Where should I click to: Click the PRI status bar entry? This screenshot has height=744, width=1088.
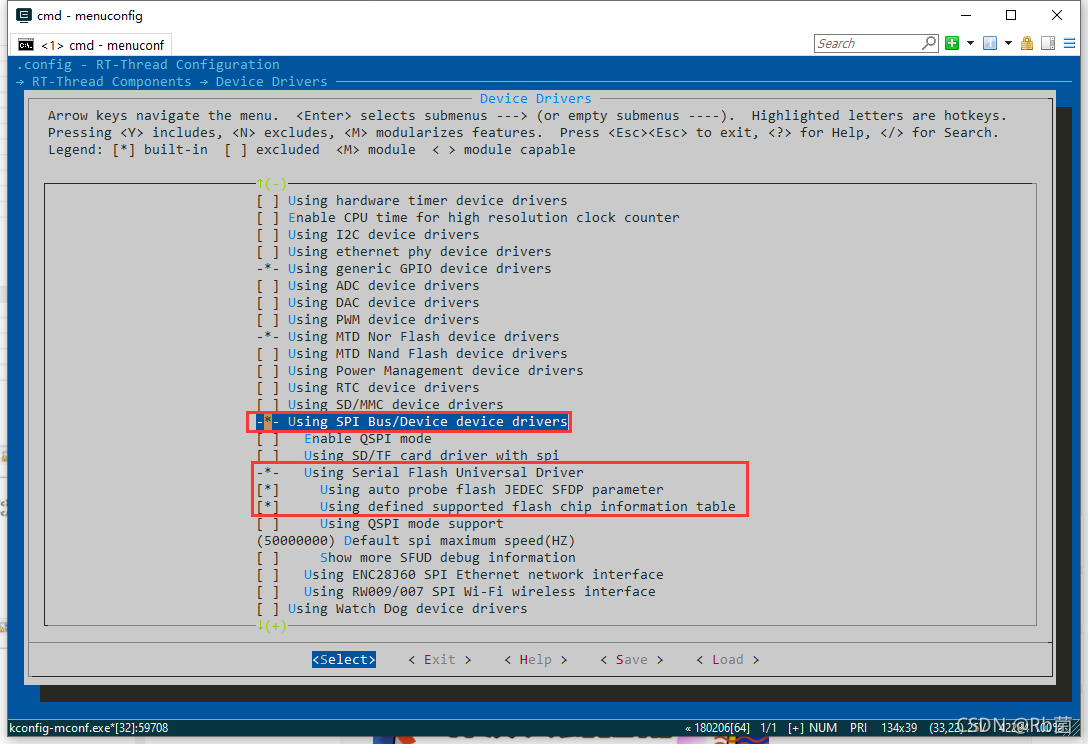coord(858,727)
